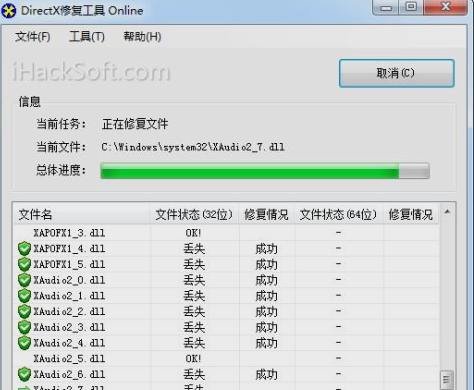The height and width of the screenshot is (390, 474).
Task: Maximize the DirectX修复工具 window
Action: point(411,7)
